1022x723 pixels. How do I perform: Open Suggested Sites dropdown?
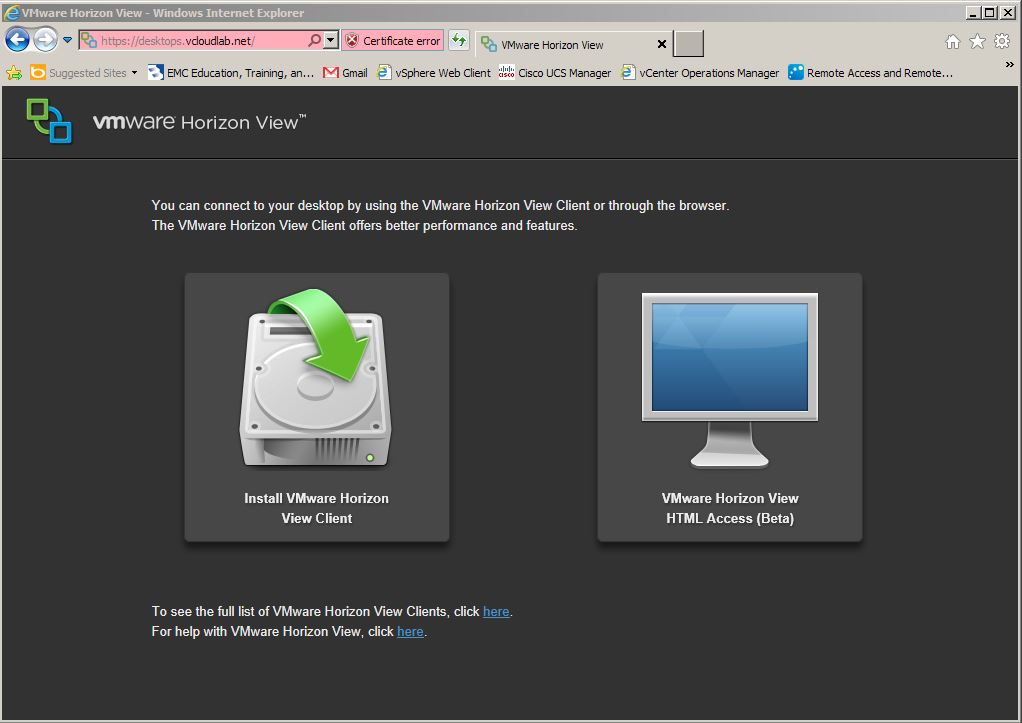click(84, 73)
